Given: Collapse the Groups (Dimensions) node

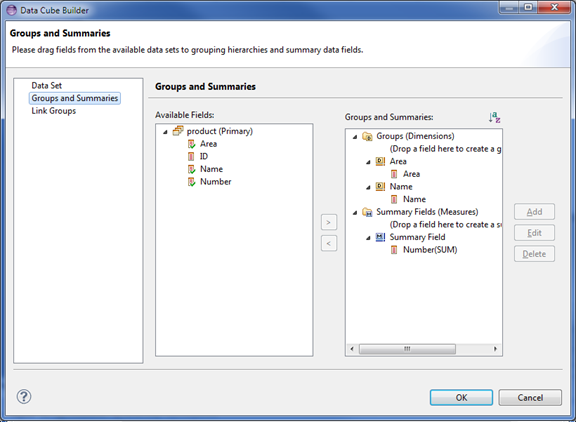Looking at the screenshot, I should pos(355,137).
